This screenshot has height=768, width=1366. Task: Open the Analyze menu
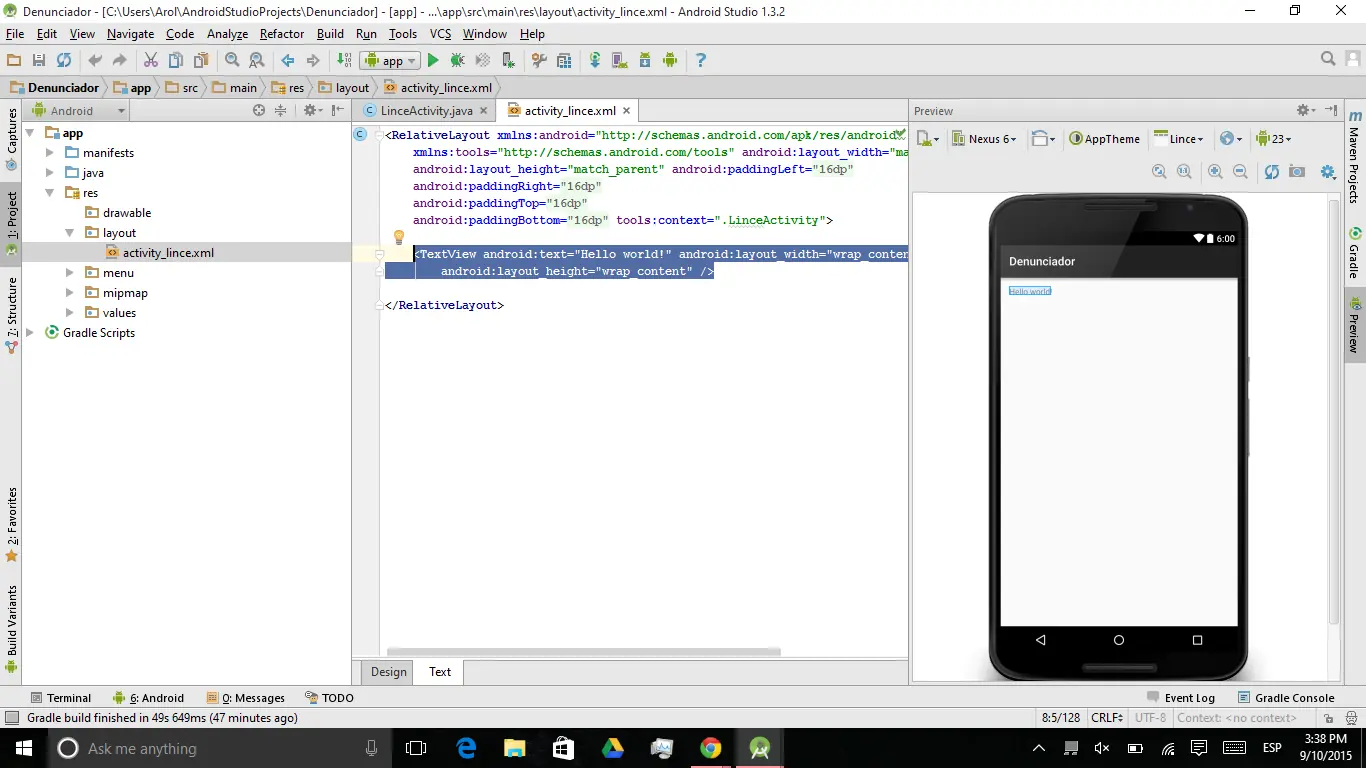pyautogui.click(x=227, y=34)
